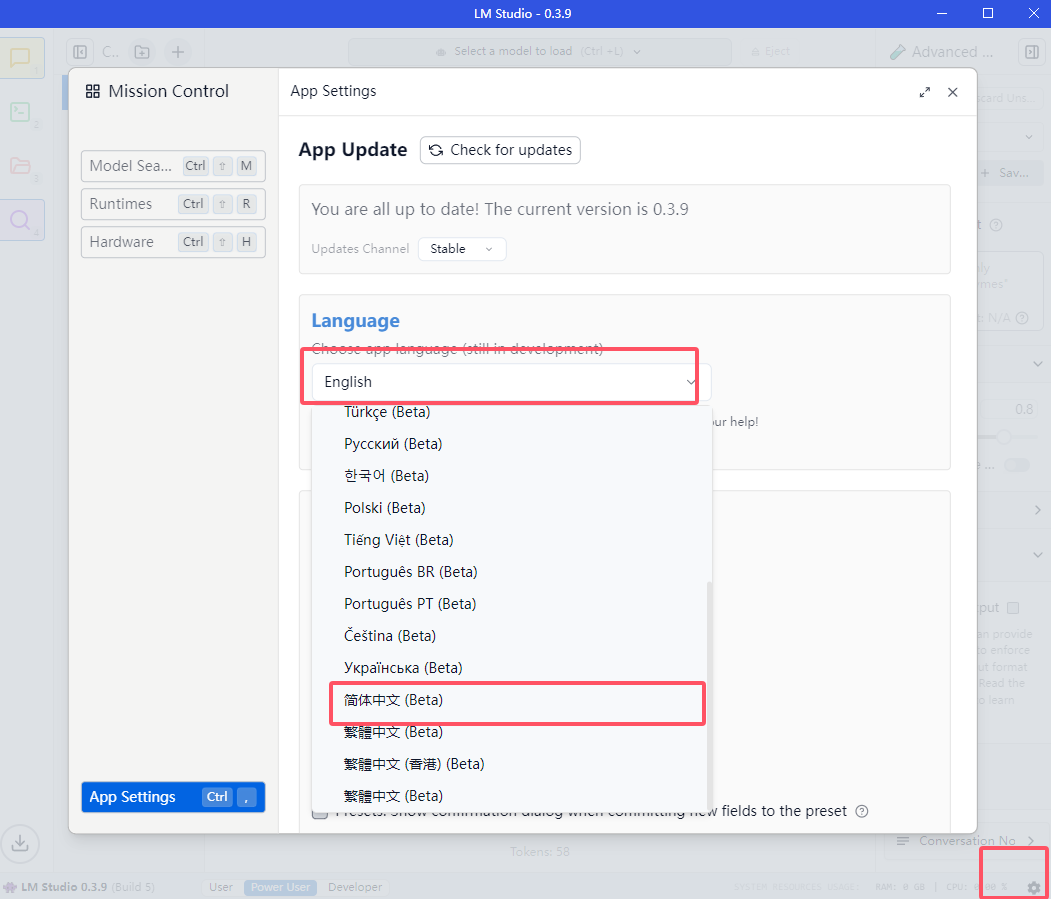This screenshot has height=899, width=1051.
Task: Select Tiếng Việt (Beta) language
Action: coord(509,540)
